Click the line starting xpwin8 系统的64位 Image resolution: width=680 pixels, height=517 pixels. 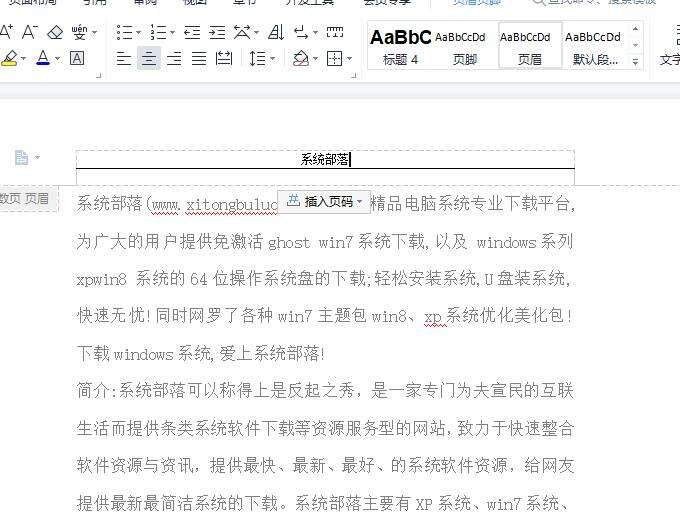[x=323, y=278]
